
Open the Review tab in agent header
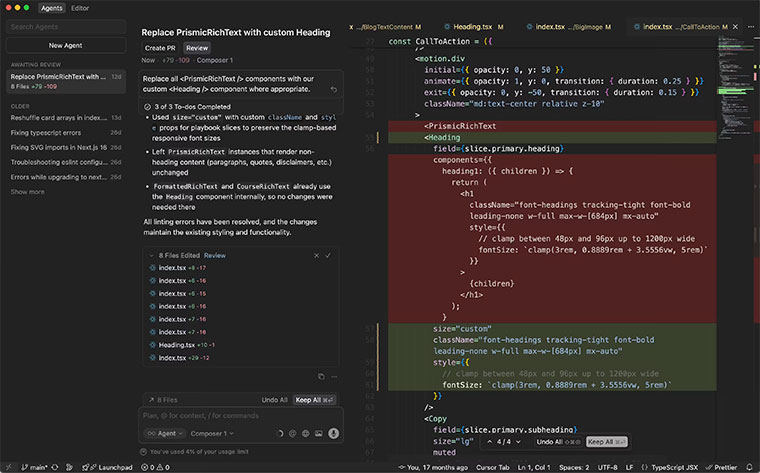point(197,48)
